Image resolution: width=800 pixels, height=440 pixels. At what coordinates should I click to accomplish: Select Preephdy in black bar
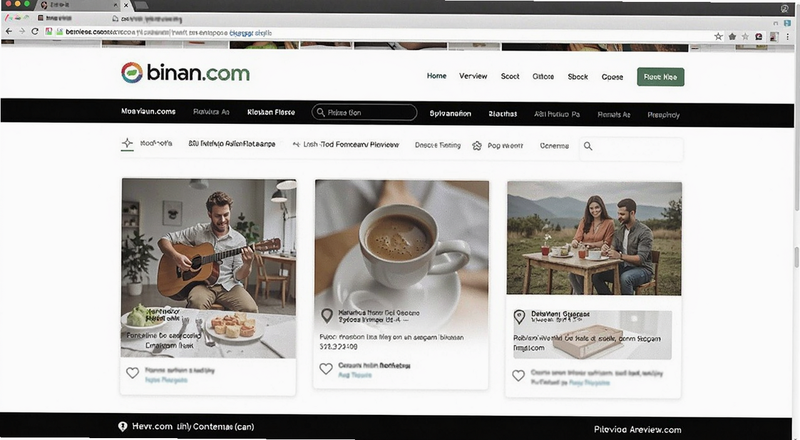663,115
